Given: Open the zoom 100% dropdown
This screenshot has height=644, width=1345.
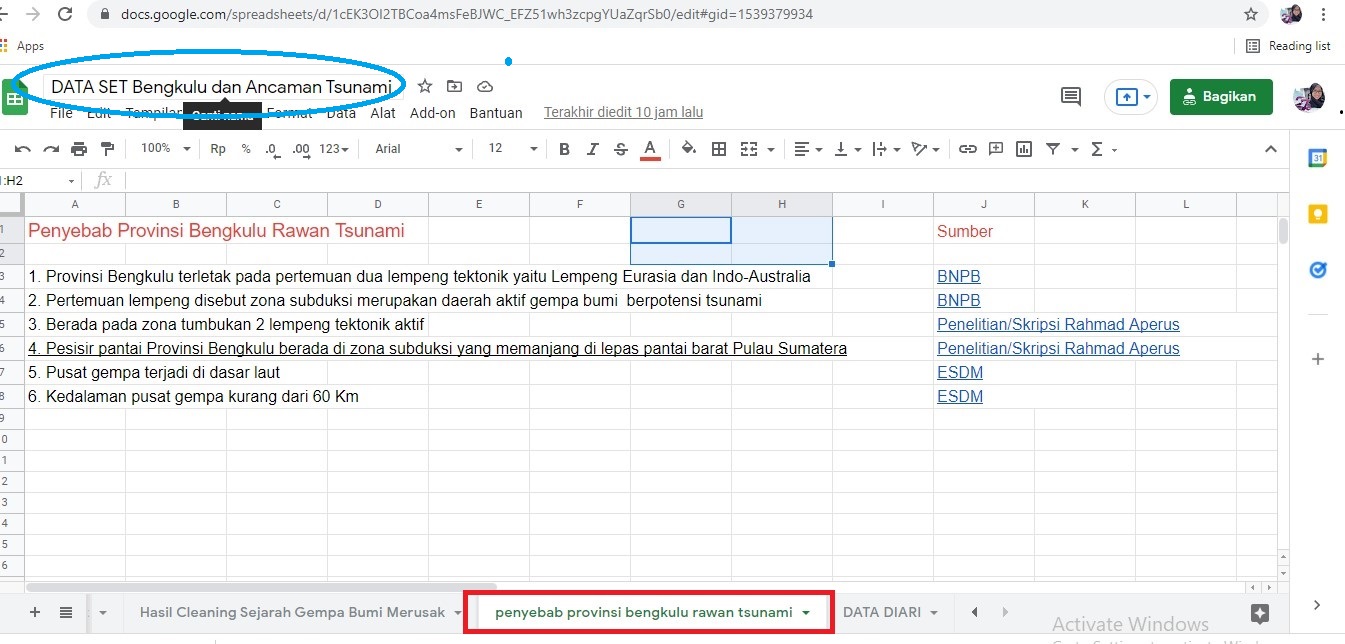Looking at the screenshot, I should tap(165, 149).
